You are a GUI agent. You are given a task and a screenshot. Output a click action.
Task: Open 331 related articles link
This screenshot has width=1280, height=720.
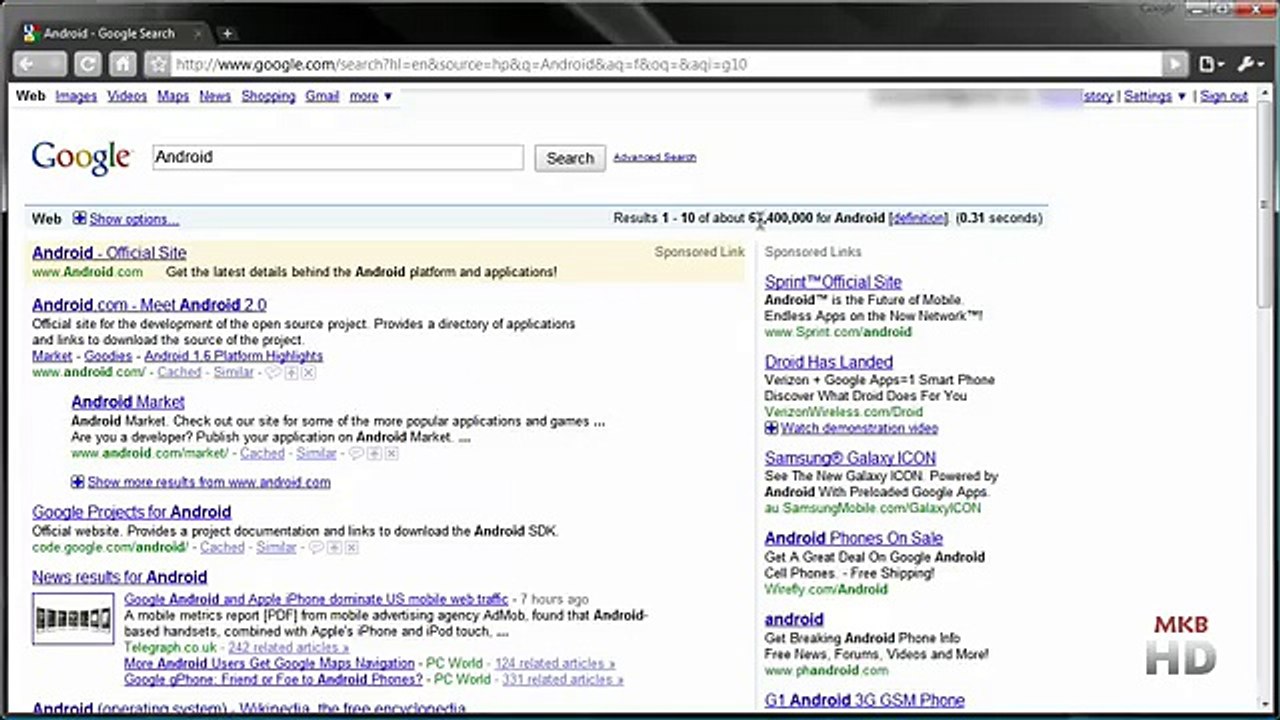(562, 679)
